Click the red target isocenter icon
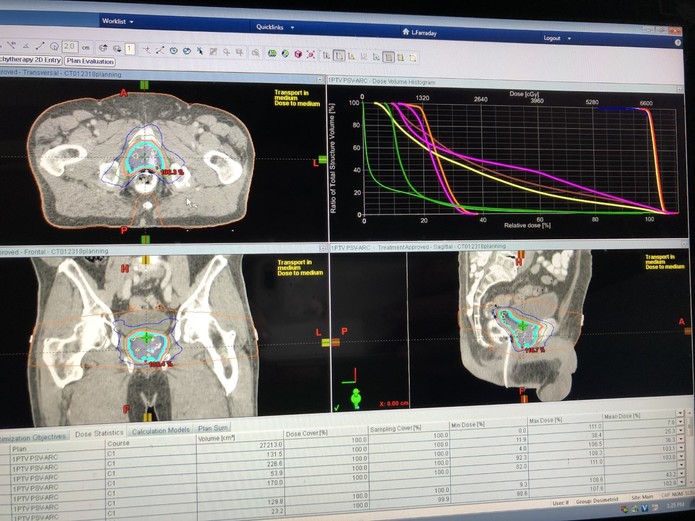The width and height of the screenshot is (695, 521). (x=311, y=55)
